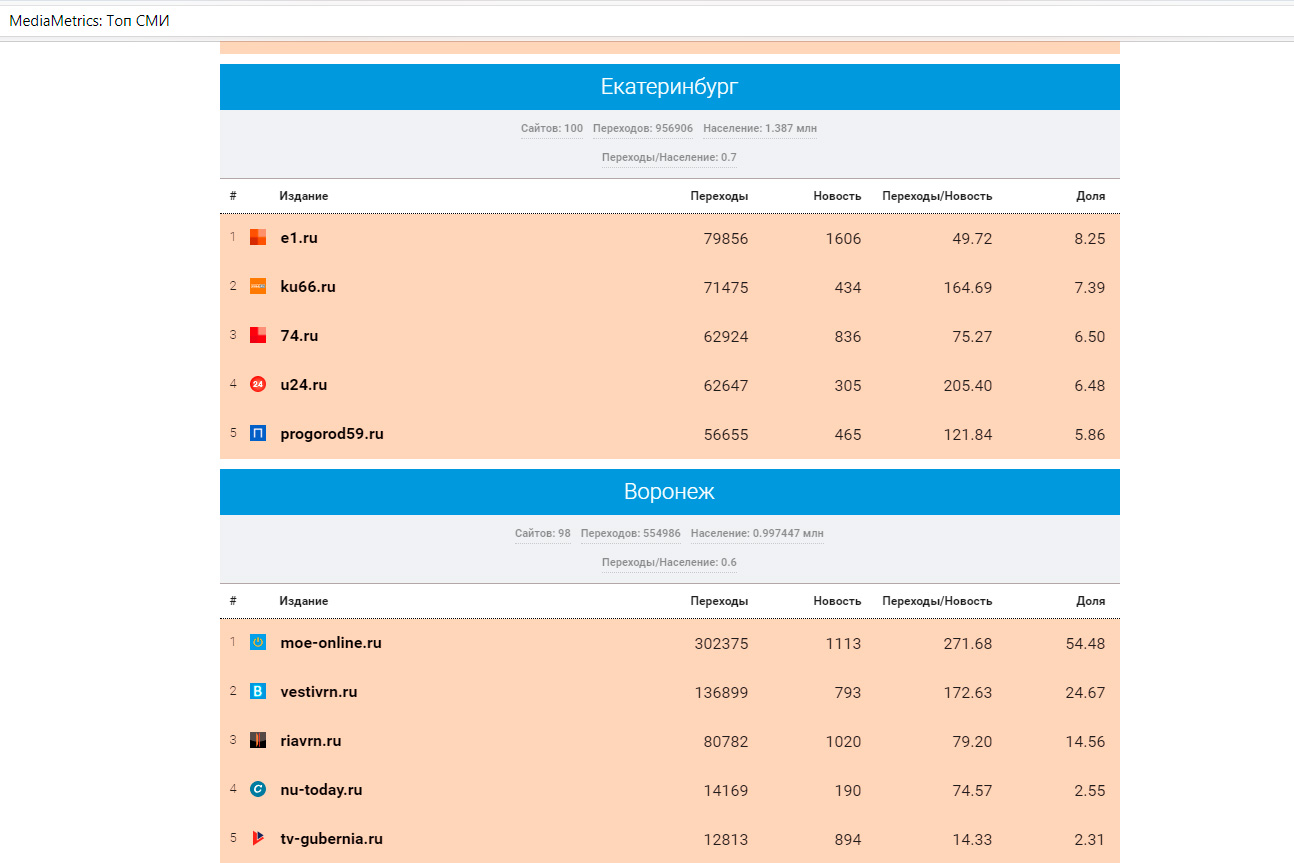Open the Екатеринбург city header
Screen dimensions: 1294x863
point(669,87)
